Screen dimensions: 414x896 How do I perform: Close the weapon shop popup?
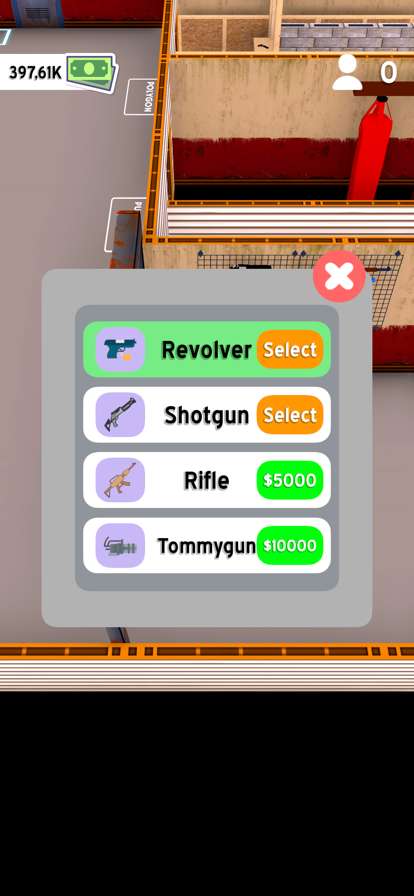339,277
